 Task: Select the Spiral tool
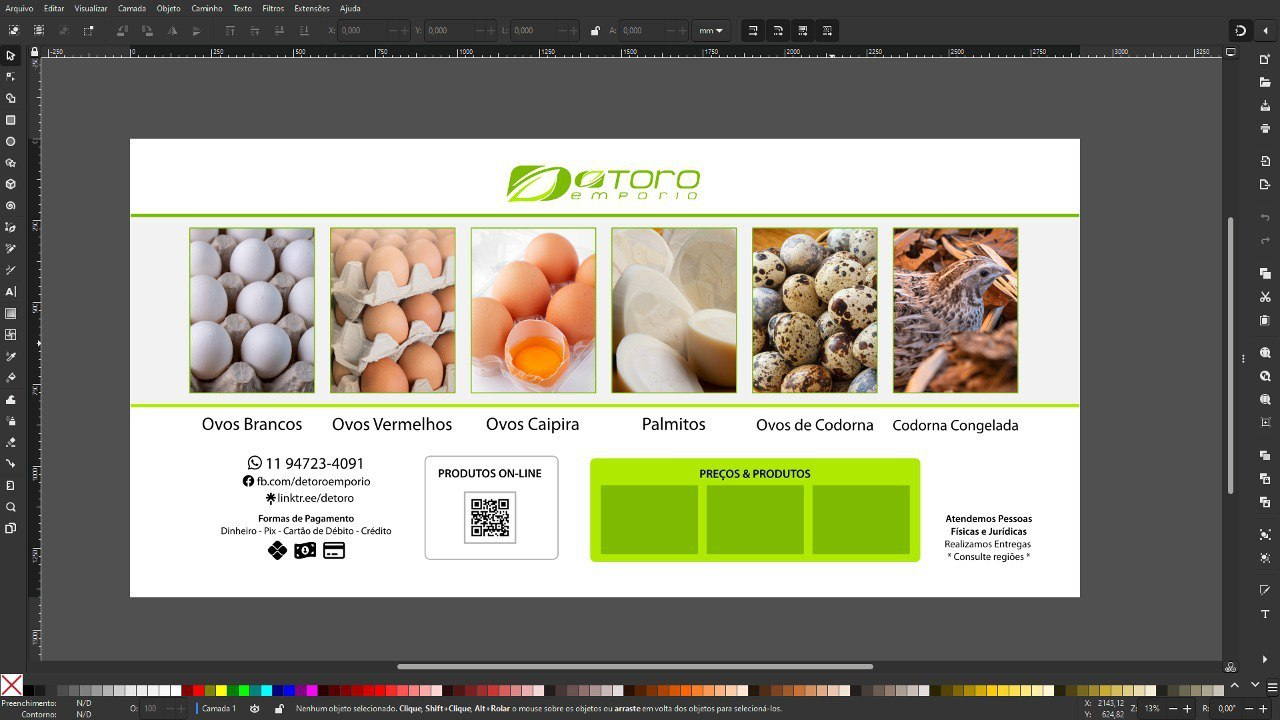[11, 206]
